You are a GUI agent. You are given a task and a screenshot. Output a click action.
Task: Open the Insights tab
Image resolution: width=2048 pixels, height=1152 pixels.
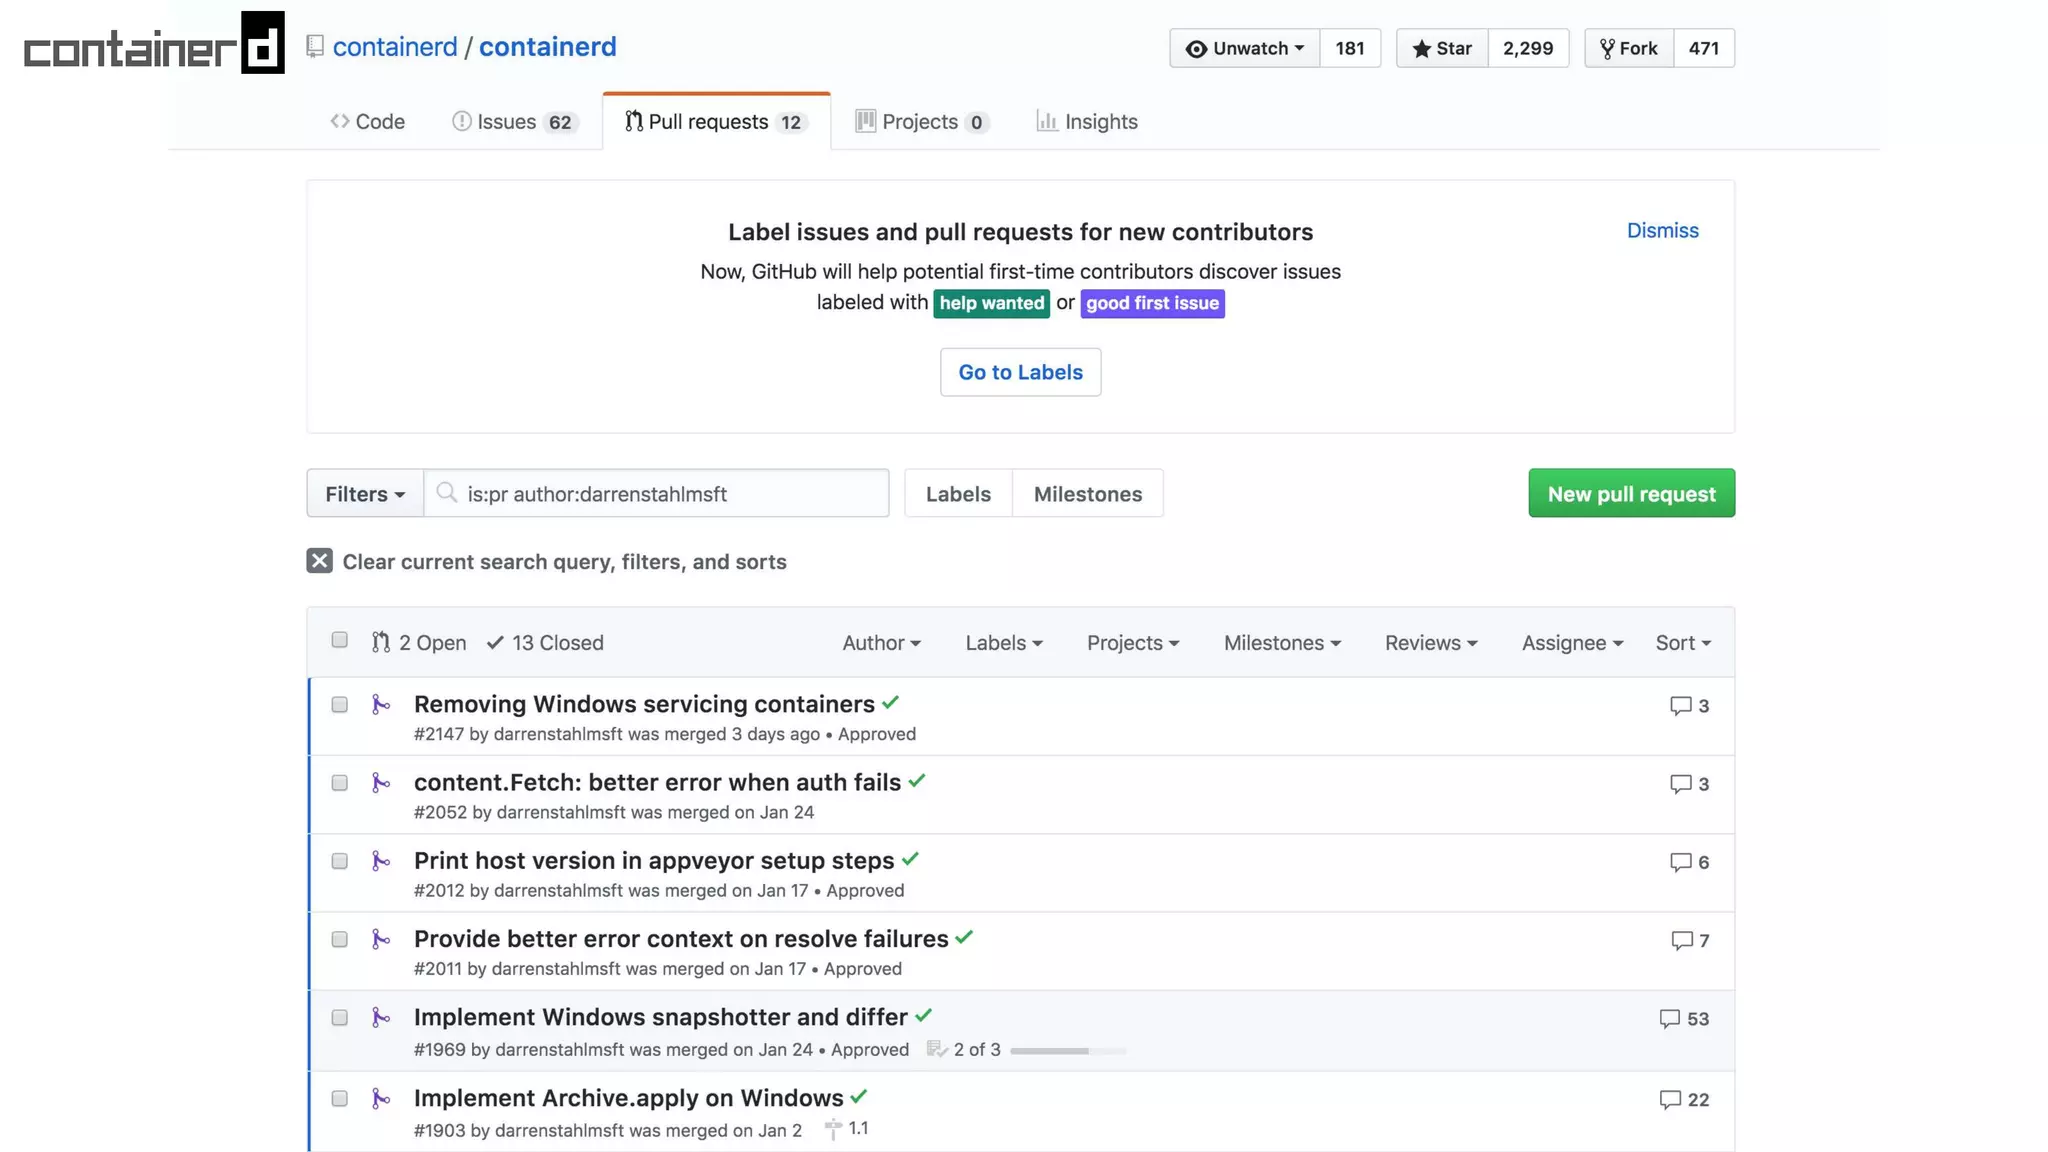pyautogui.click(x=1087, y=122)
